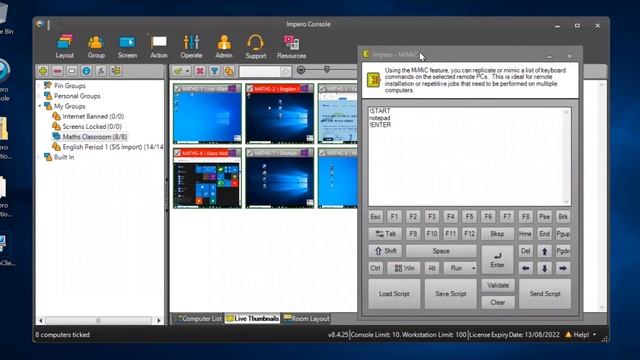Click the Validate button

click(x=498, y=285)
